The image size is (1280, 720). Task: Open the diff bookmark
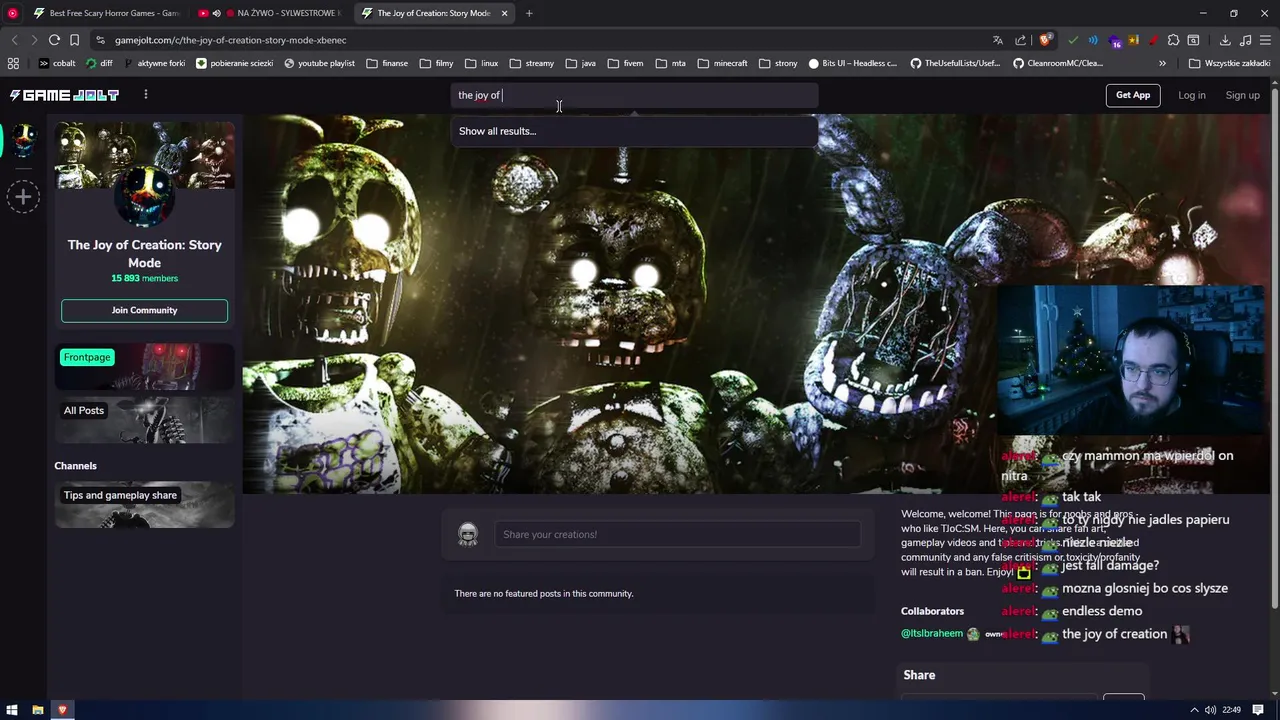coord(99,63)
